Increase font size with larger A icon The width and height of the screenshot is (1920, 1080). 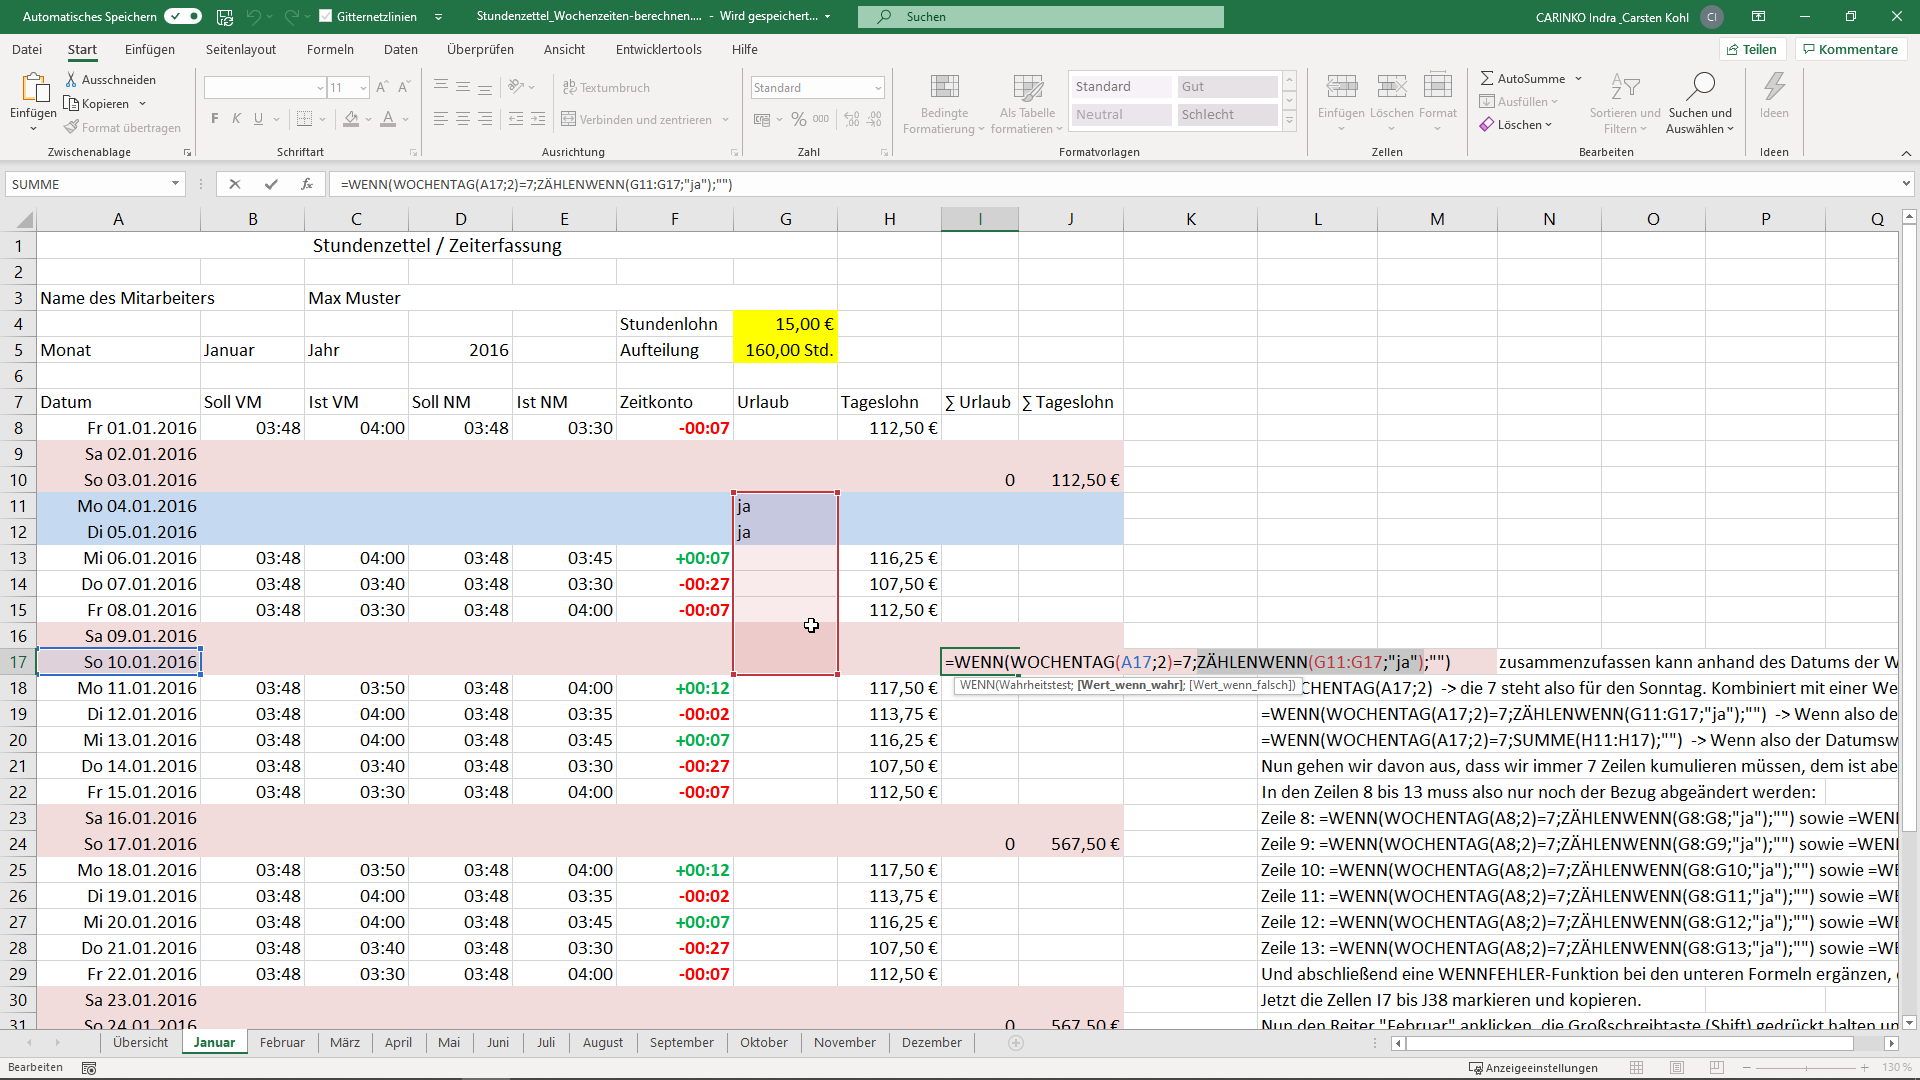pyautogui.click(x=382, y=88)
